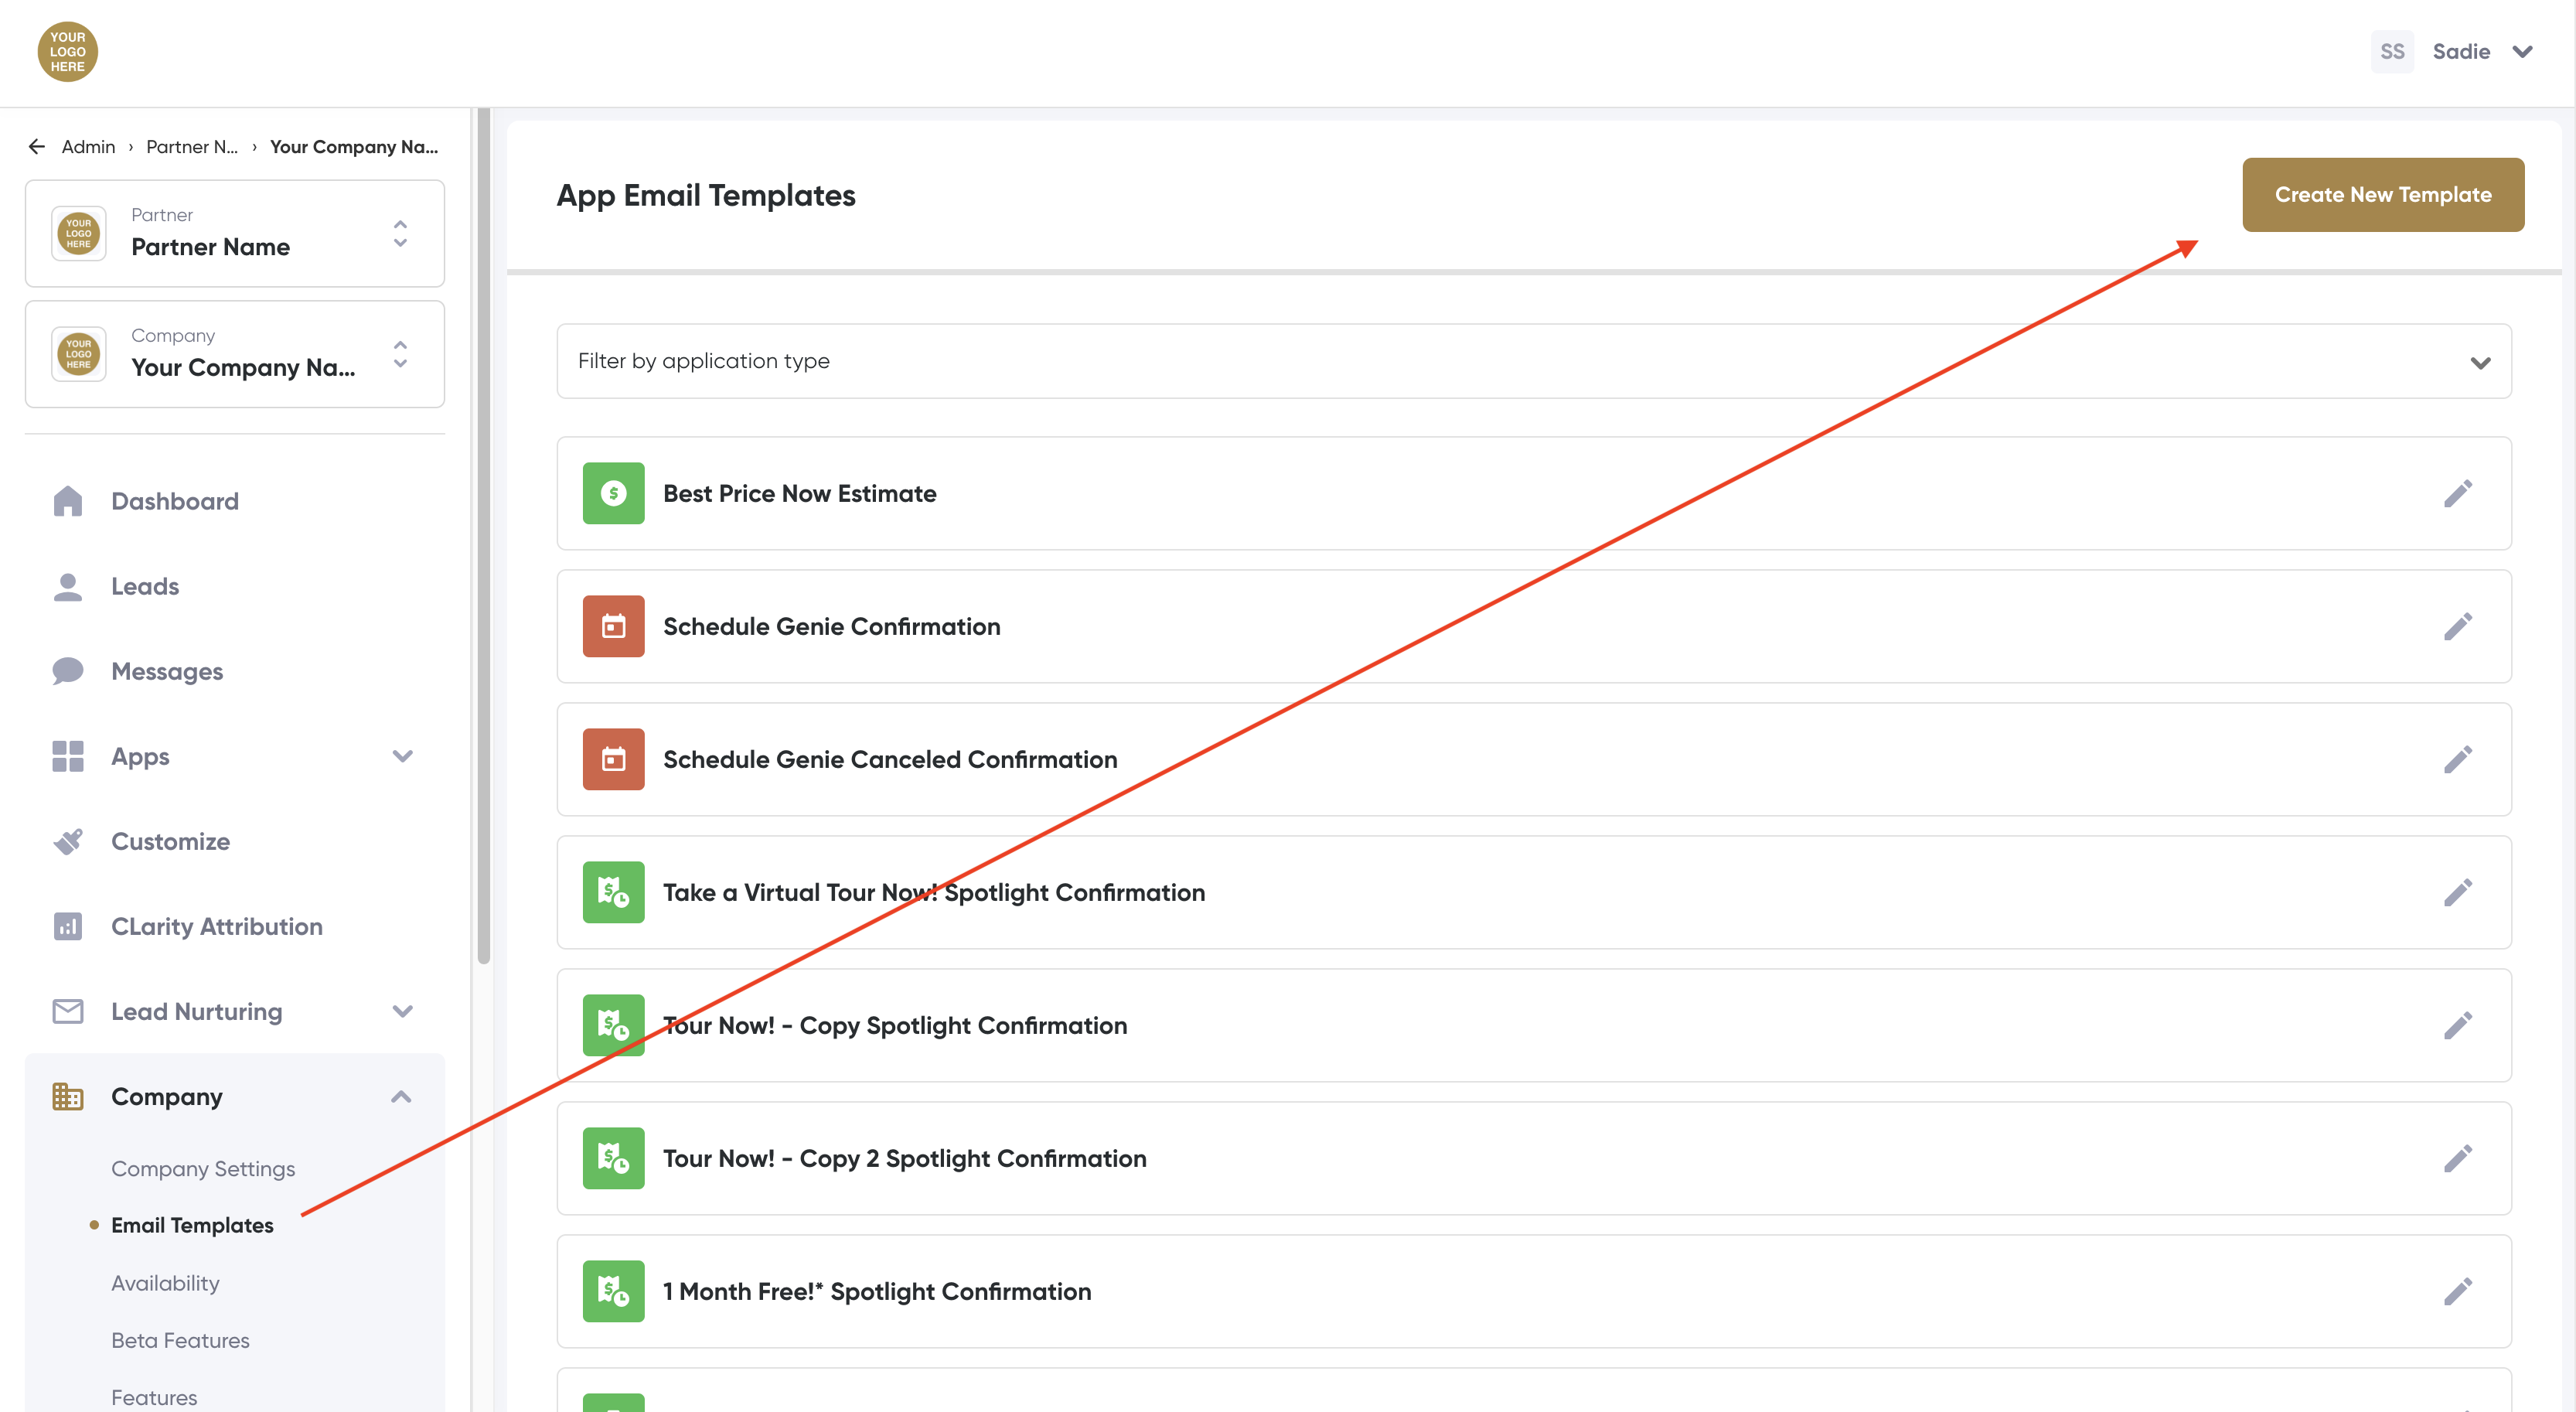This screenshot has width=2576, height=1412.
Task: Click edit pencil for 1 Month Free! Spotlight
Action: (2458, 1291)
